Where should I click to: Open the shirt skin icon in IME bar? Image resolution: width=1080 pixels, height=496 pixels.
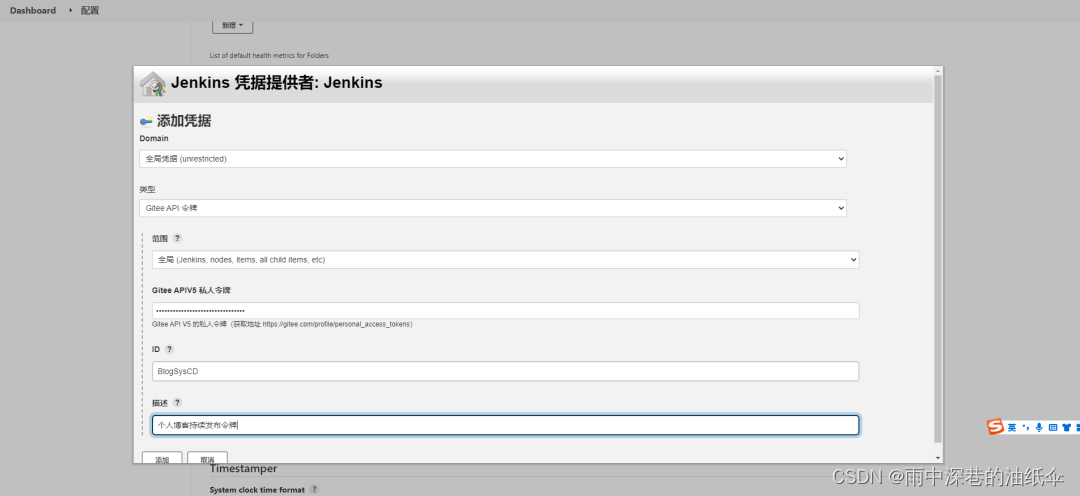1067,428
